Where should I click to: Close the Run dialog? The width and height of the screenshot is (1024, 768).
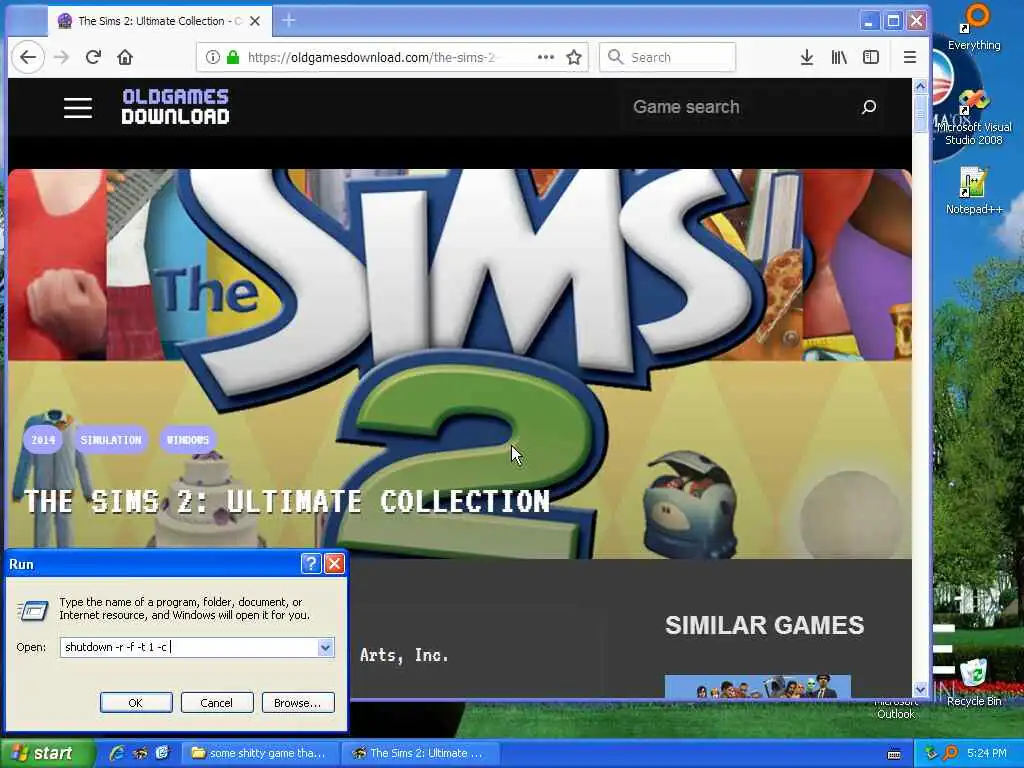pyautogui.click(x=334, y=564)
